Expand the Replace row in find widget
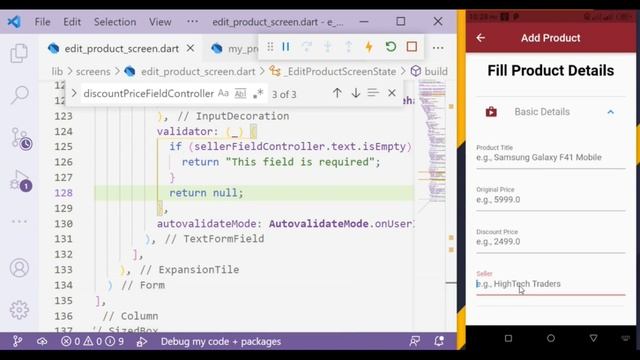Viewport: 640px width, 360px height. click(x=74, y=93)
